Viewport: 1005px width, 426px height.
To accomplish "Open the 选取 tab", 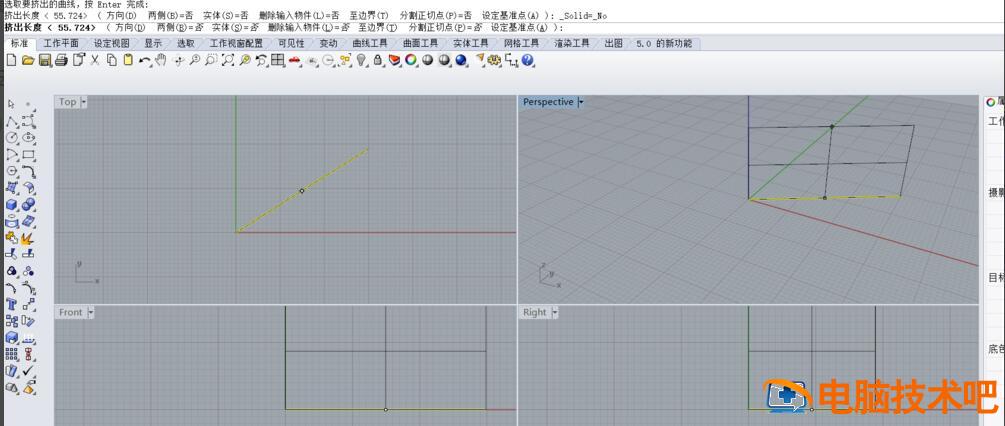I will coord(186,44).
